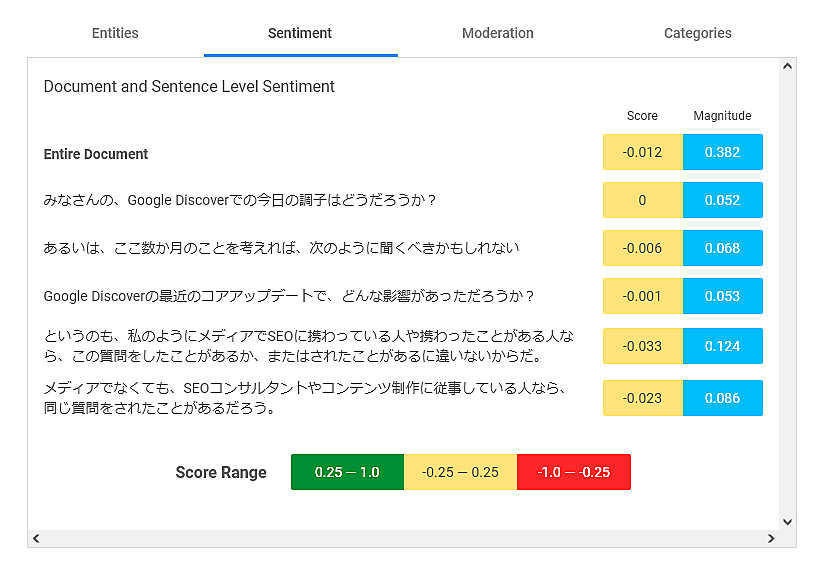The image size is (823, 566).
Task: Click the score value -0.023
Action: [642, 398]
